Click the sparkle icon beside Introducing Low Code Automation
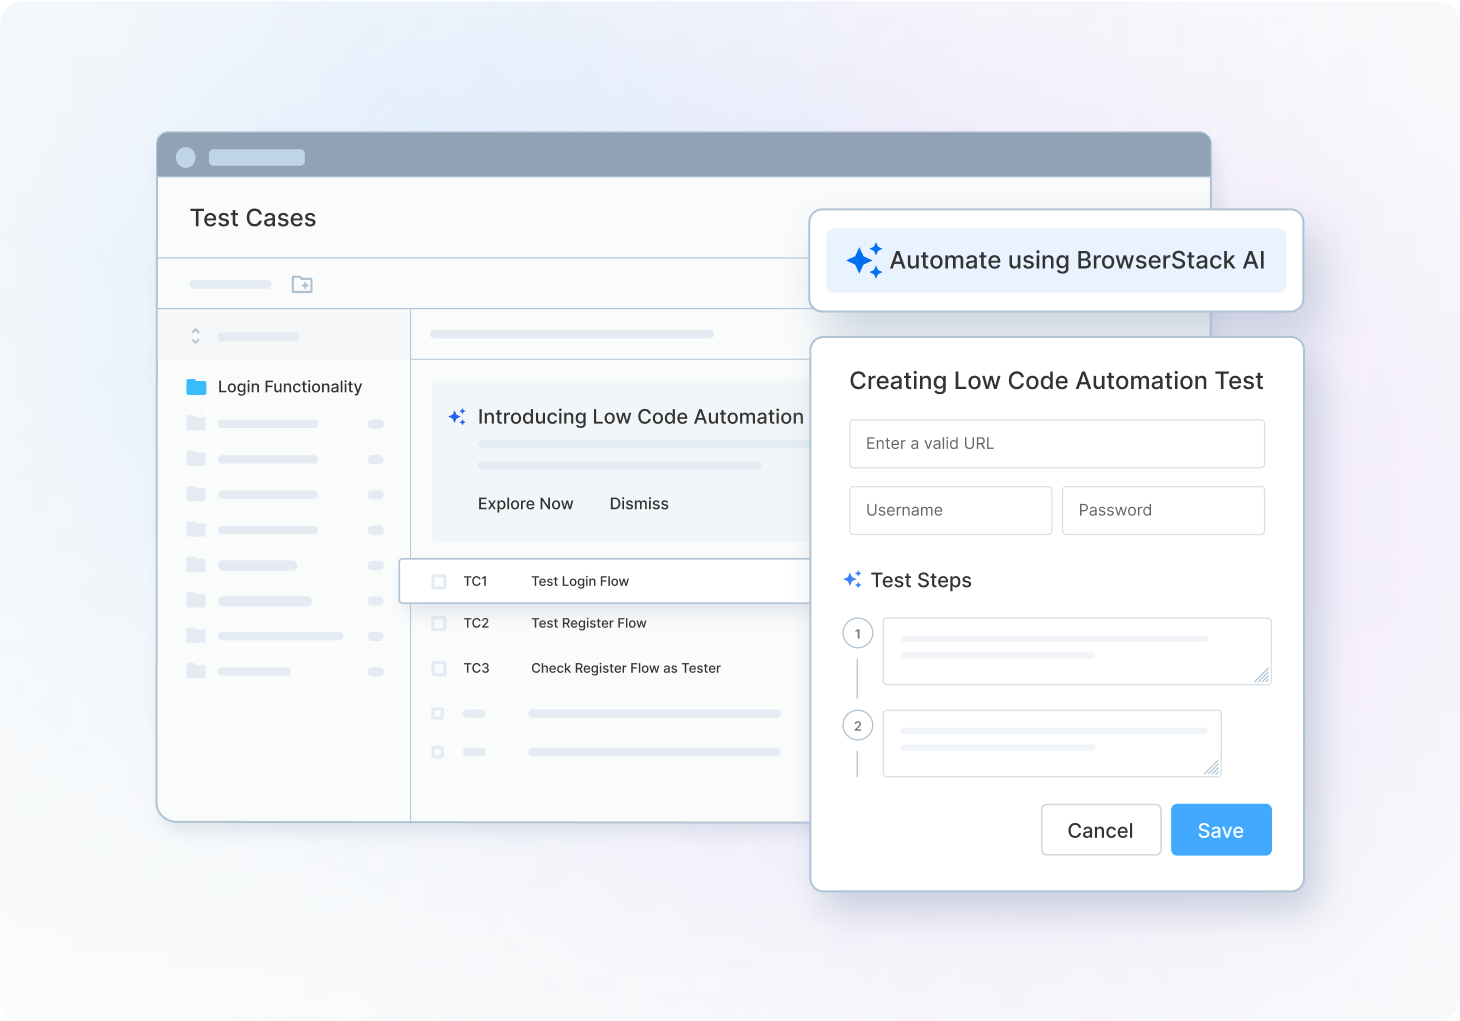 [457, 416]
